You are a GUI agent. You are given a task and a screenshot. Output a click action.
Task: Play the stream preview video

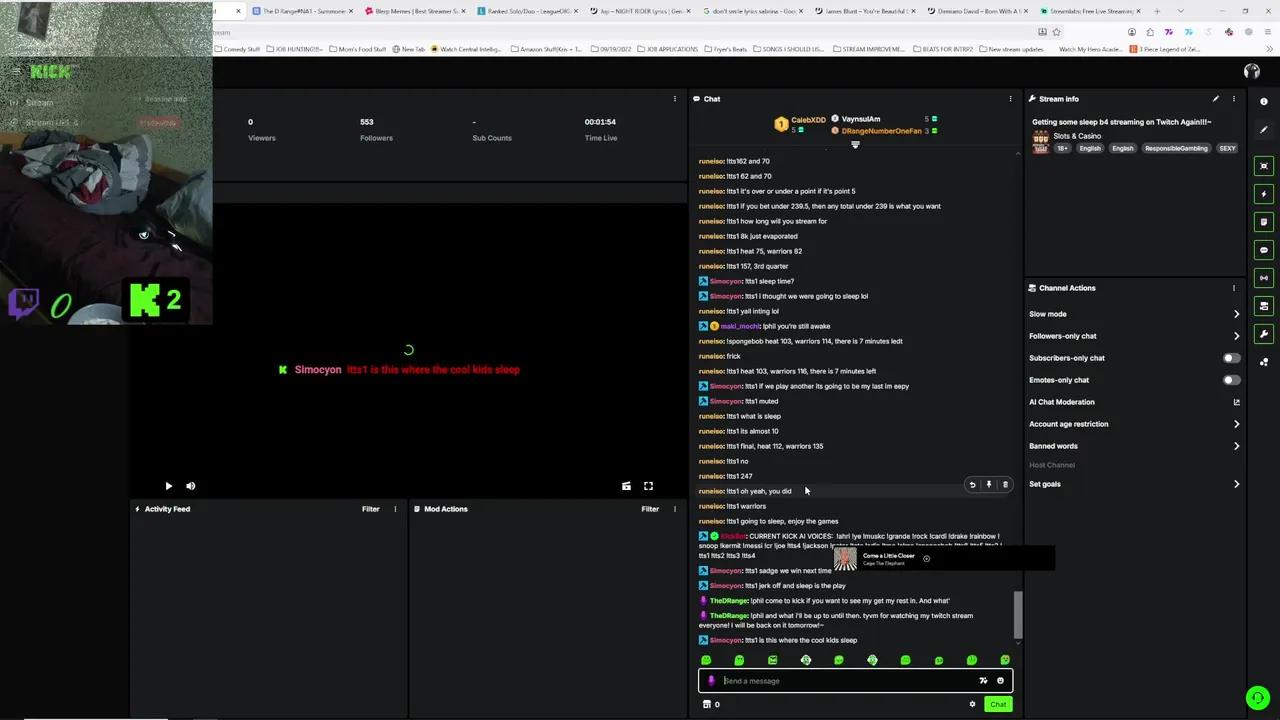pyautogui.click(x=168, y=486)
